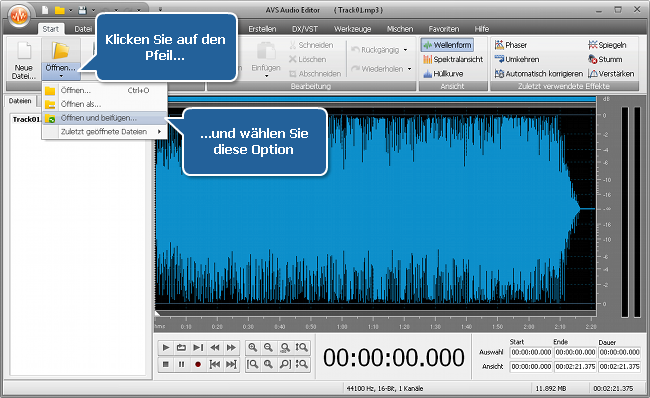Image resolution: width=650 pixels, height=398 pixels.
Task: Apply Automatisch korrigieren effect
Action: (539, 74)
